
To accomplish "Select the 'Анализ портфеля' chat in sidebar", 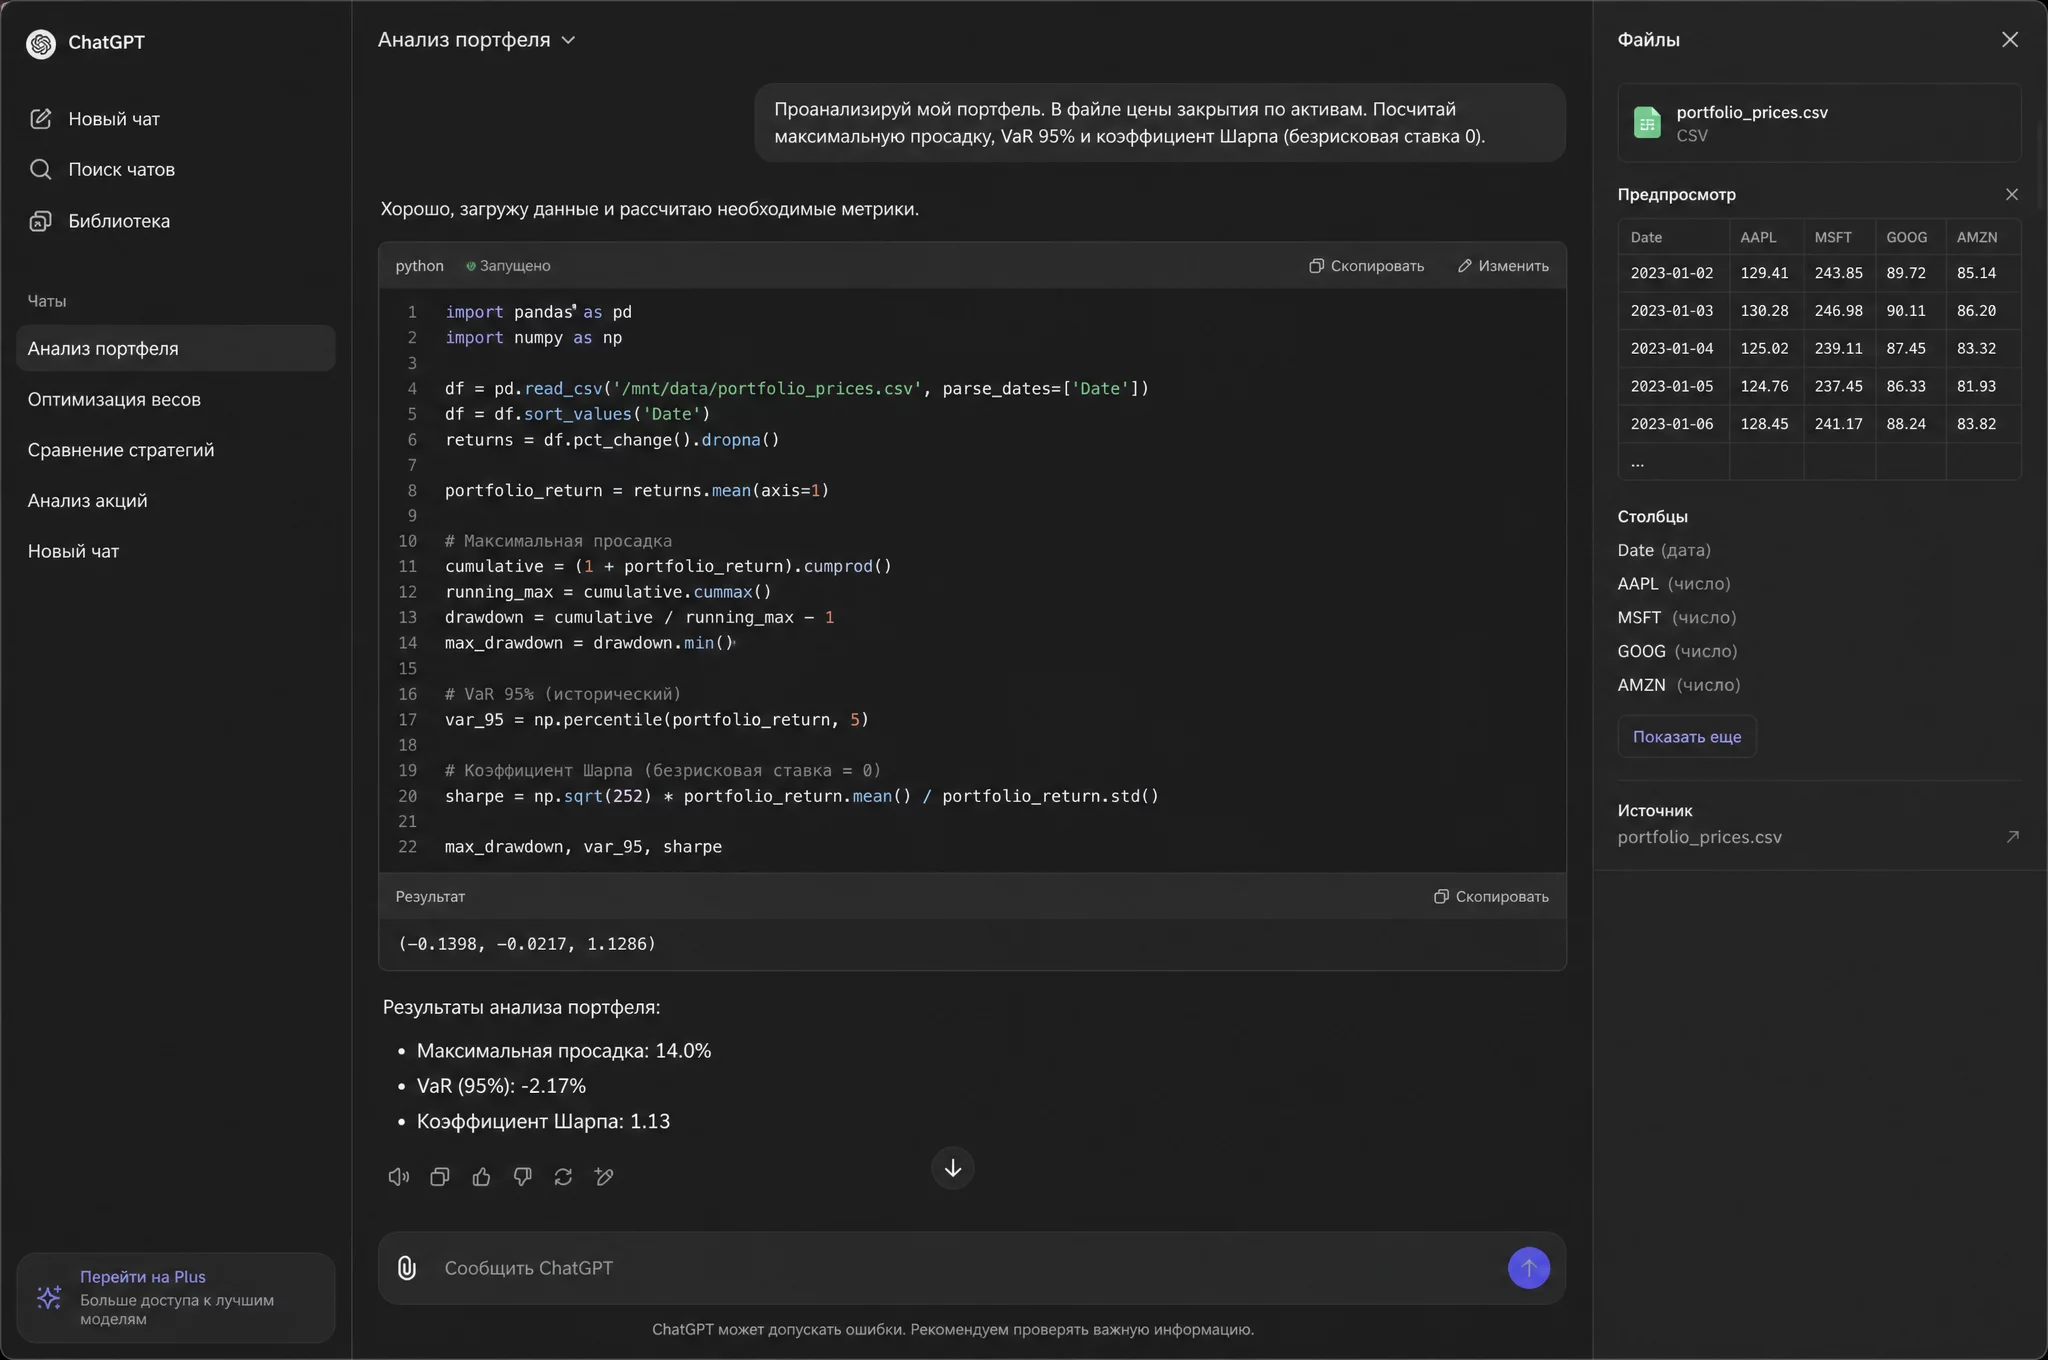I will click(x=176, y=348).
